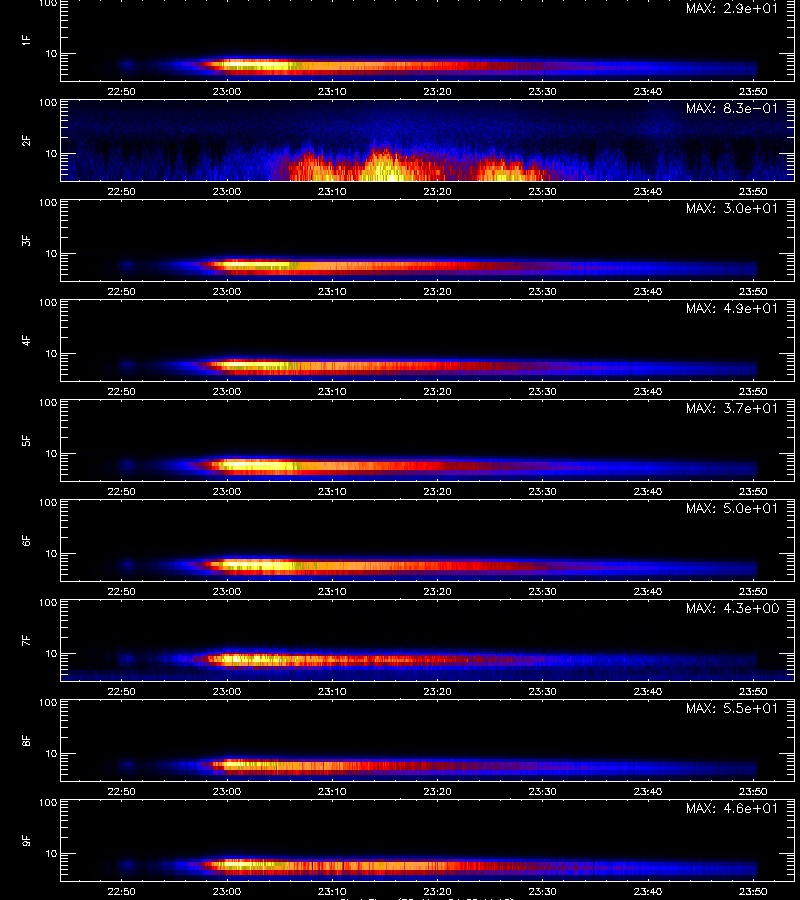Click the 1F panel axis label
This screenshot has height=900, width=800.
click(26, 40)
